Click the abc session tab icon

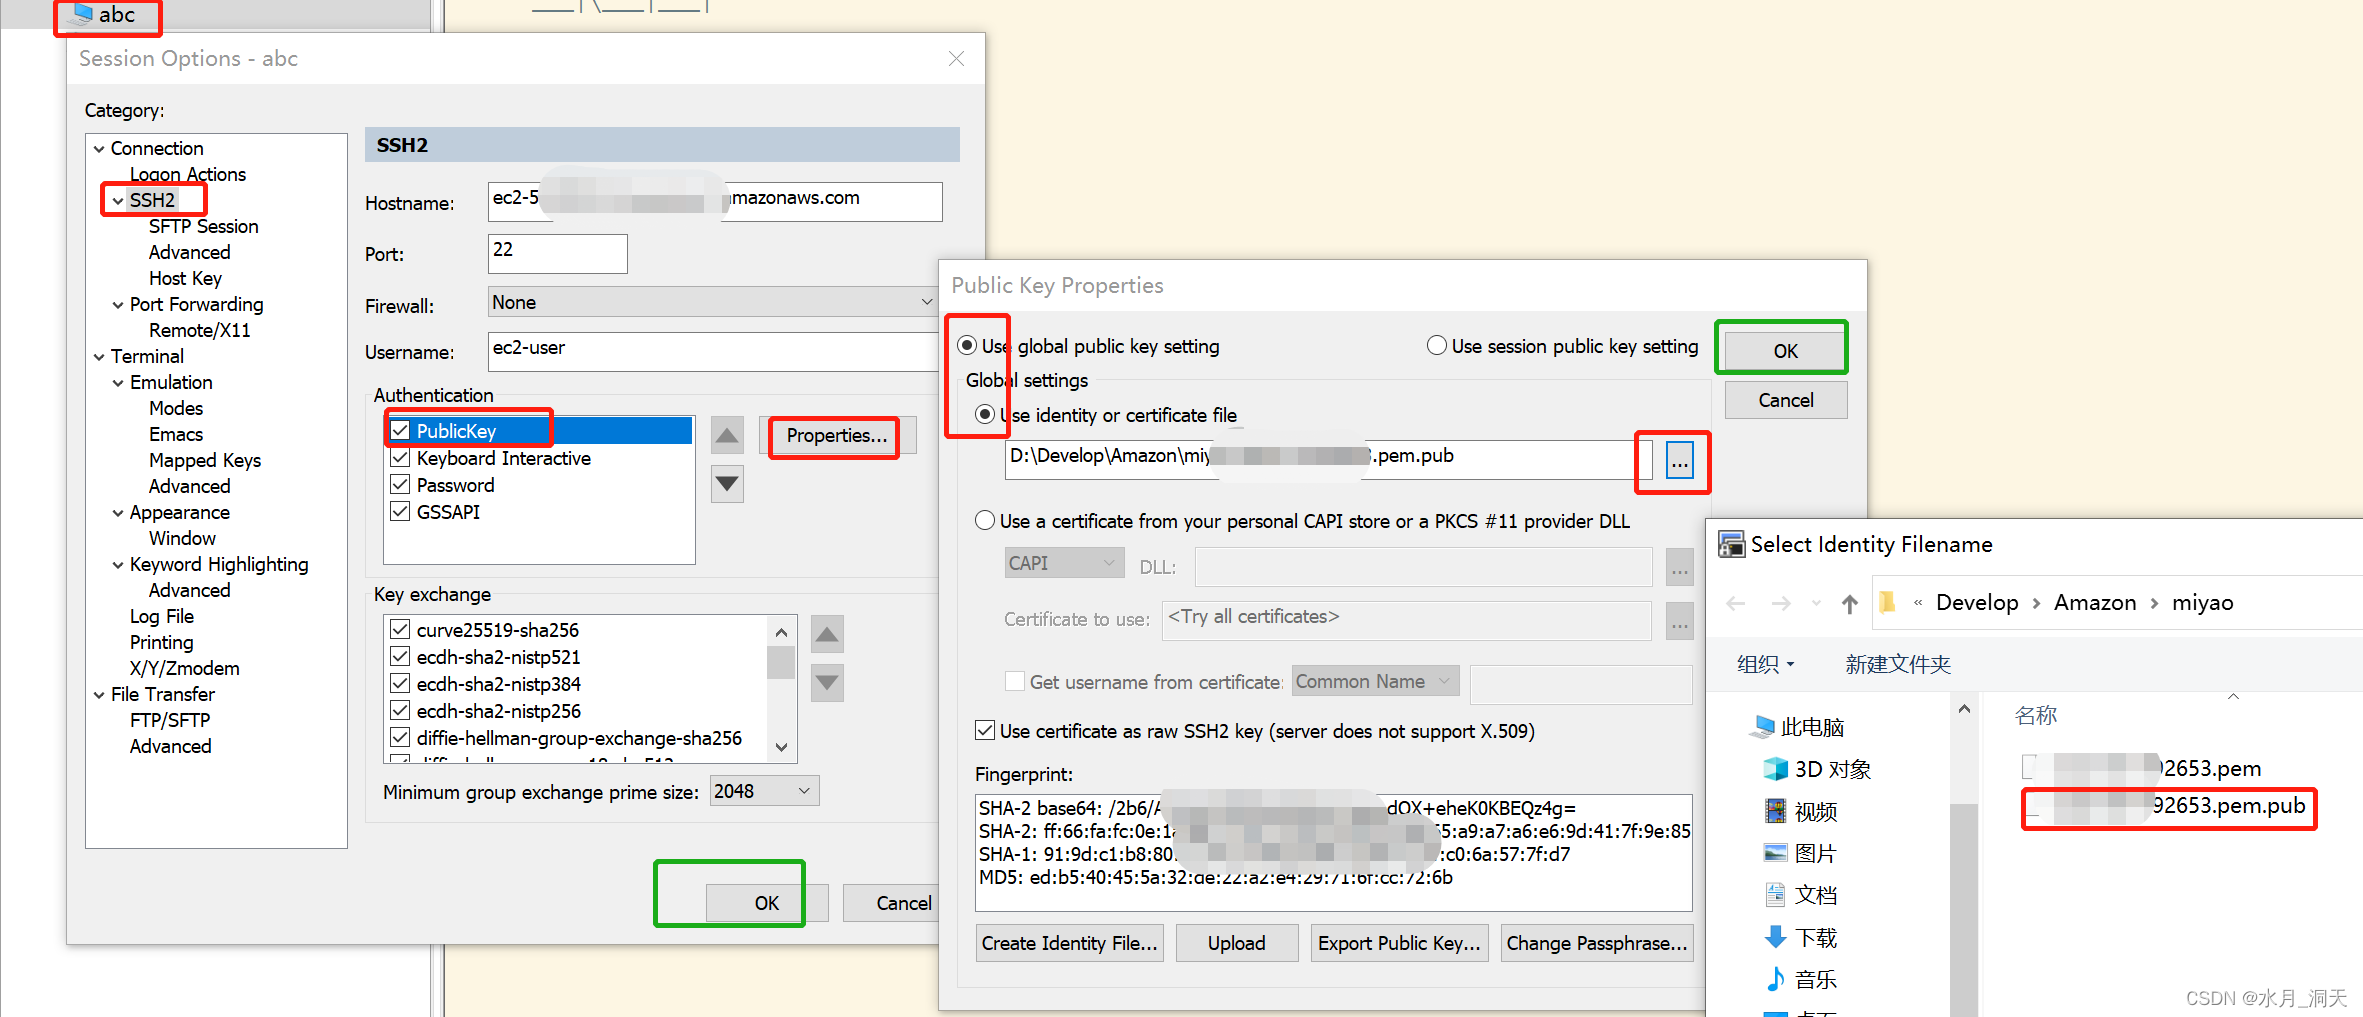tap(81, 14)
